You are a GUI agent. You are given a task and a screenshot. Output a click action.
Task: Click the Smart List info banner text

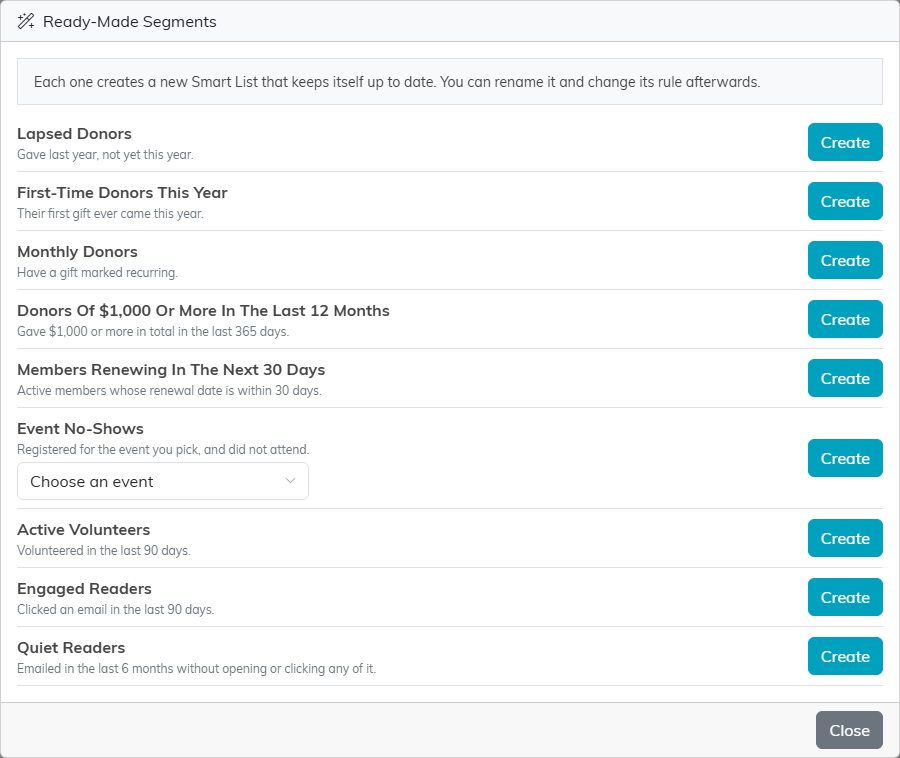[397, 82]
